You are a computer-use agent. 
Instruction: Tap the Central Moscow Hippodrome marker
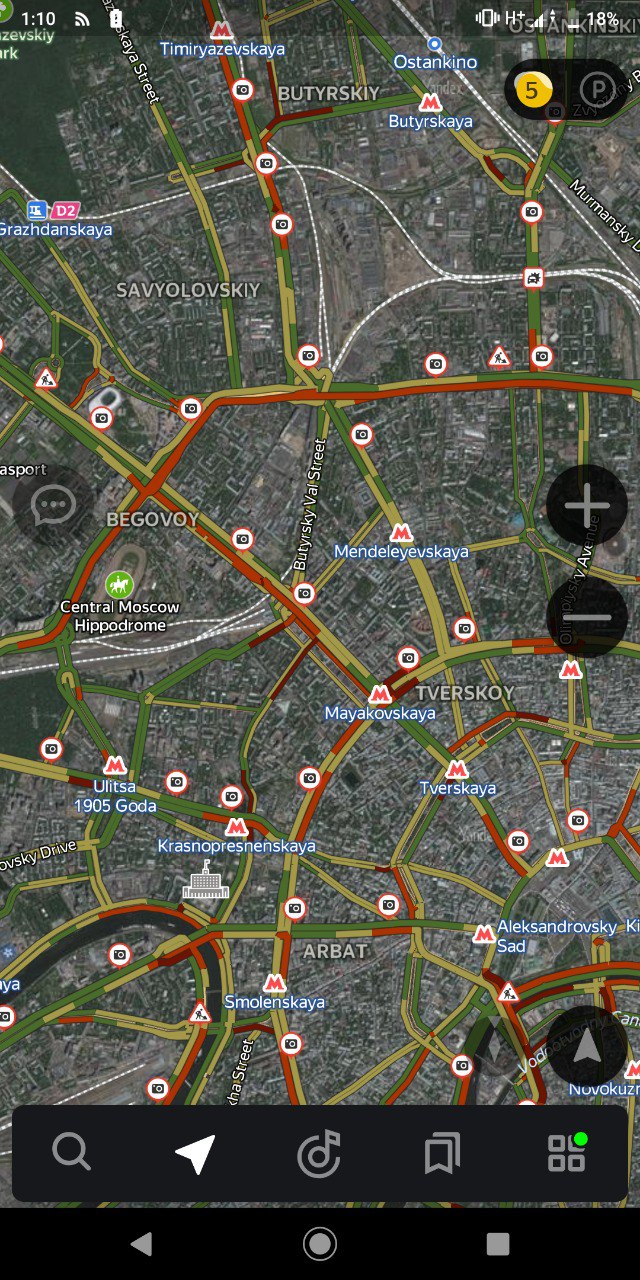click(119, 584)
